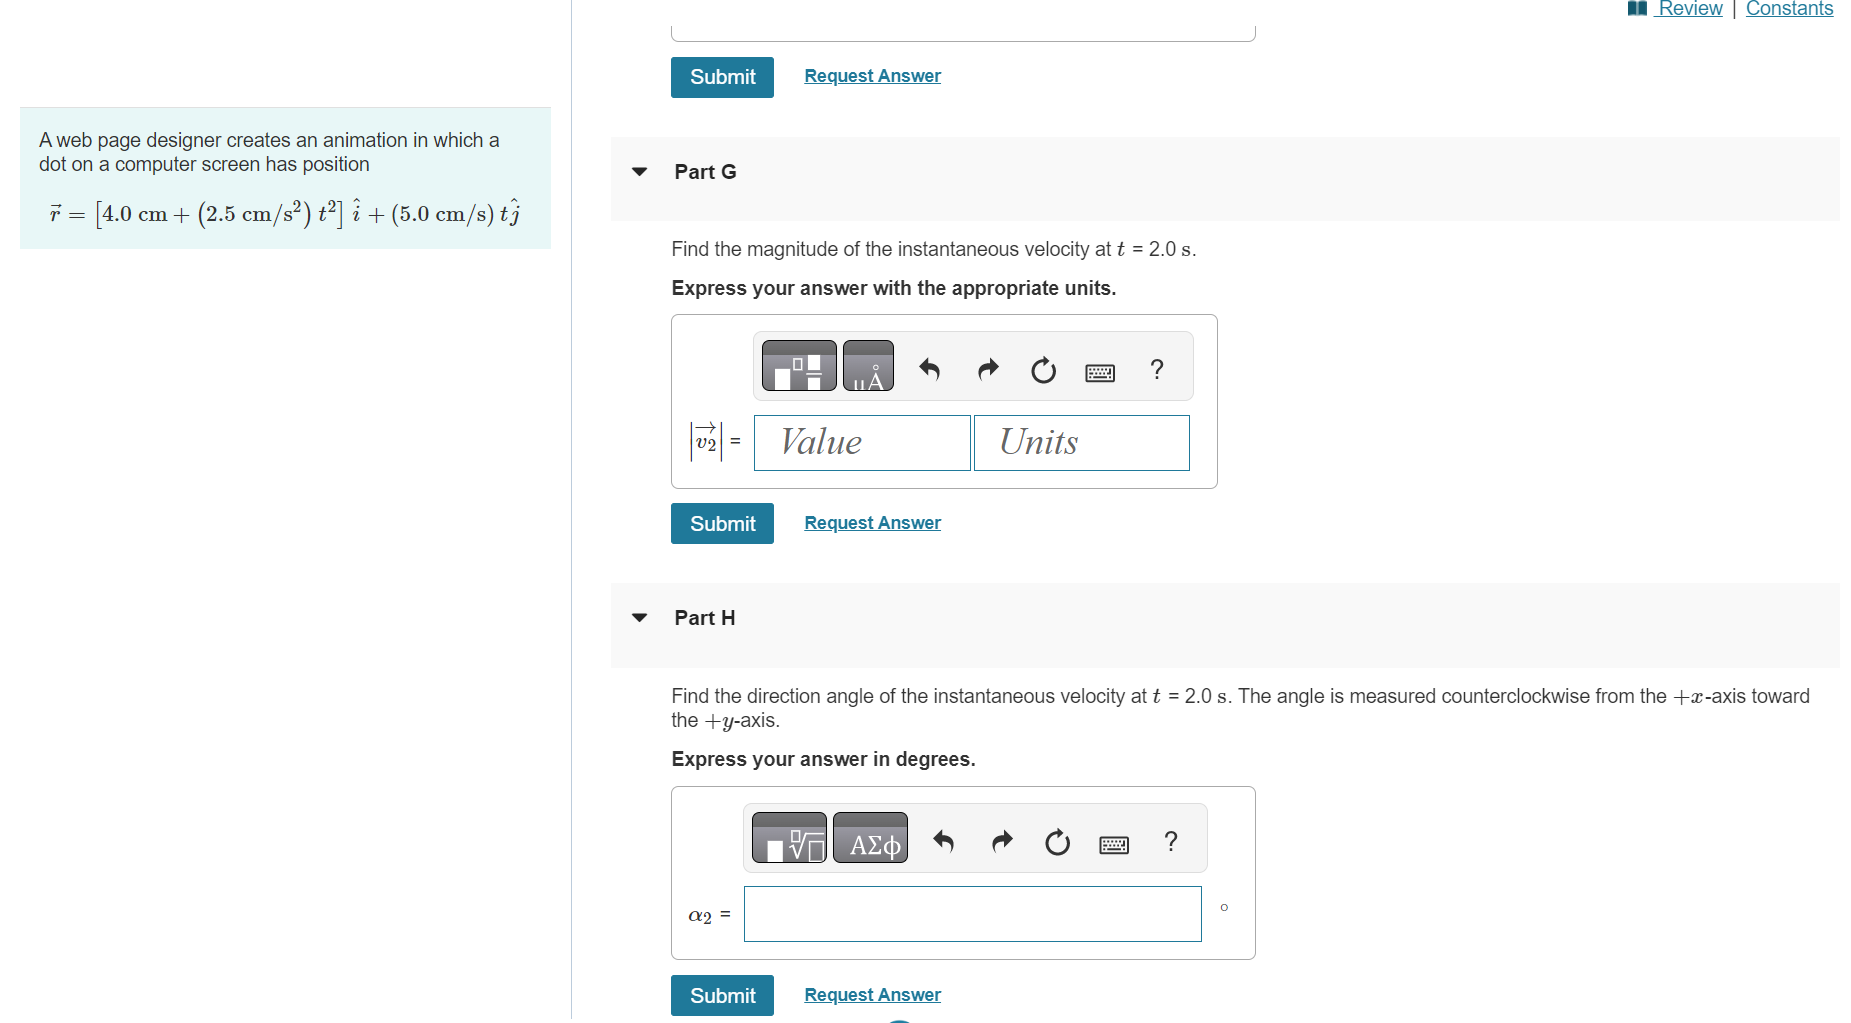
Task: Click the help question mark in Part H toolbar
Action: click(1170, 842)
